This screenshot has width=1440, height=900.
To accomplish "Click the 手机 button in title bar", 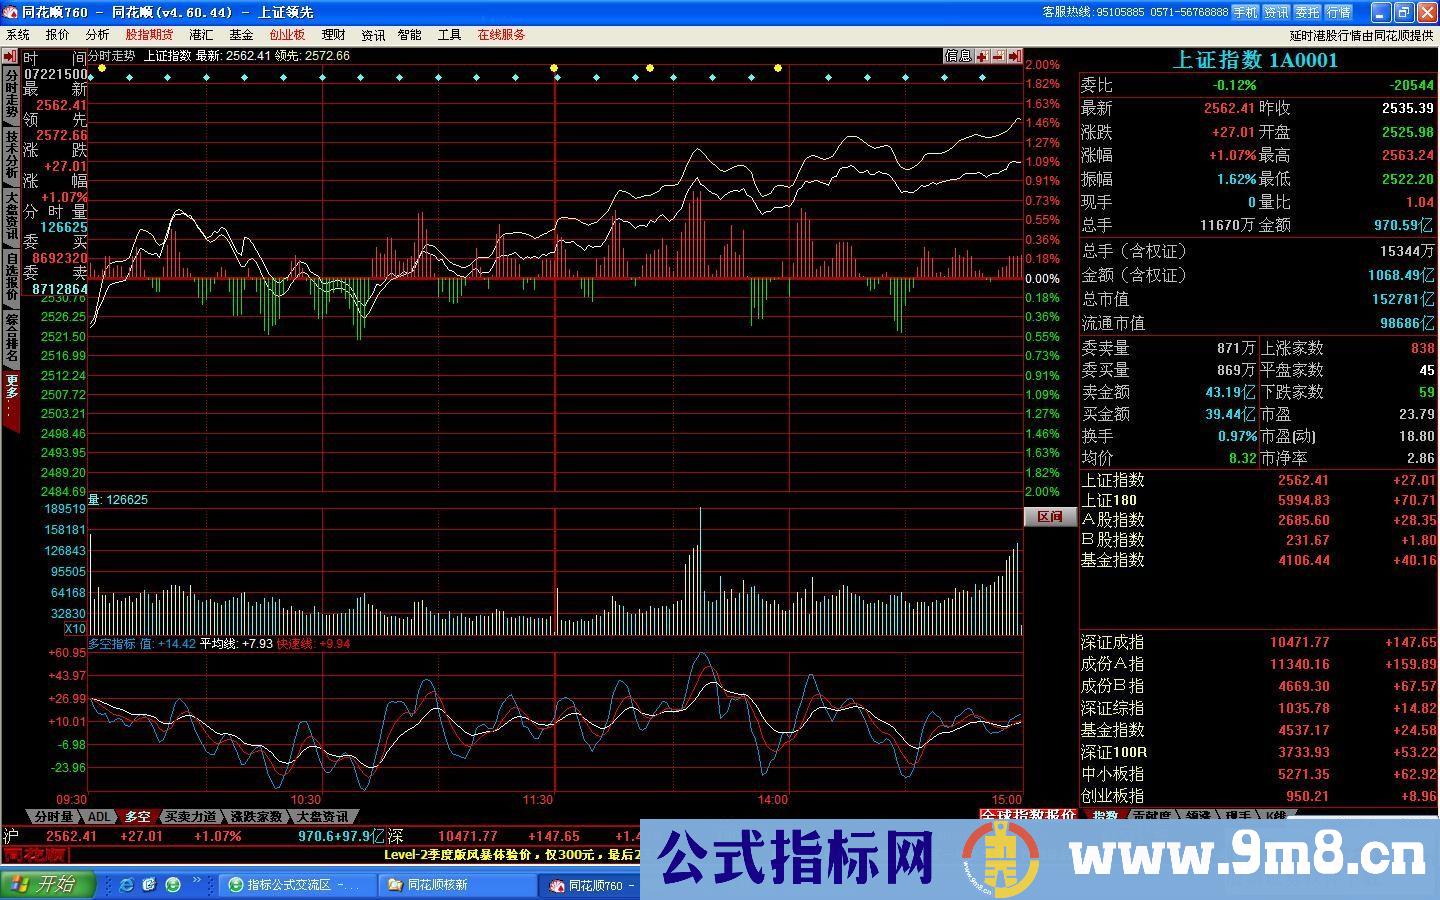I will 1245,12.
